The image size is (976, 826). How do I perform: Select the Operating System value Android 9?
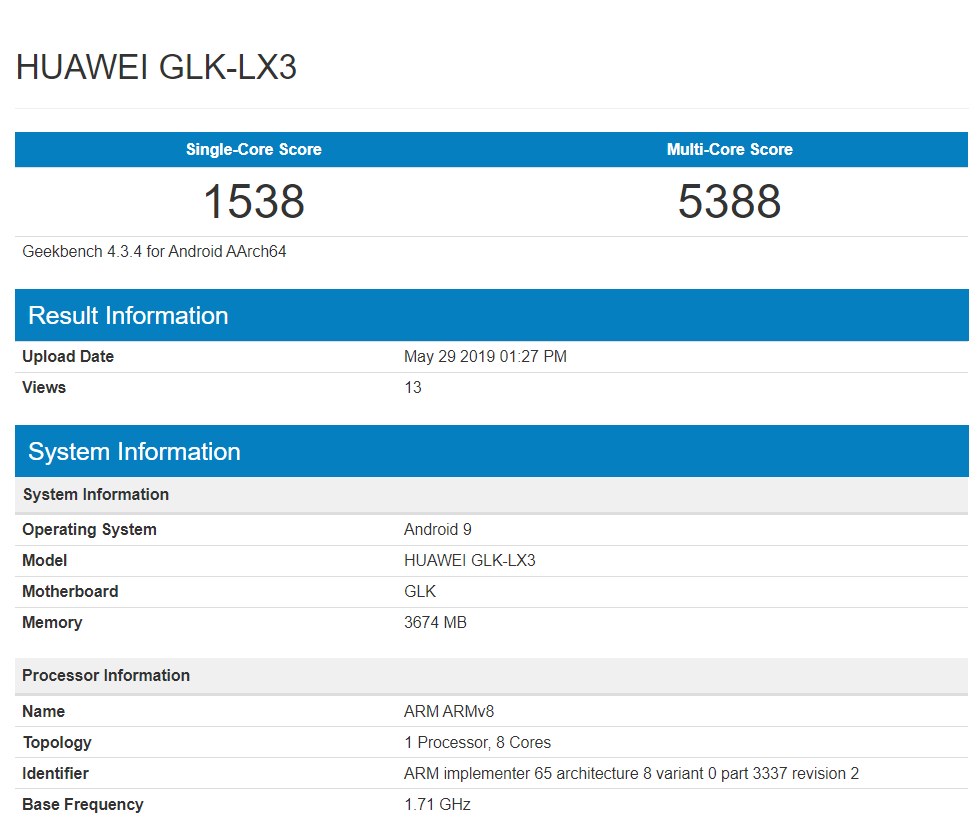(x=438, y=529)
